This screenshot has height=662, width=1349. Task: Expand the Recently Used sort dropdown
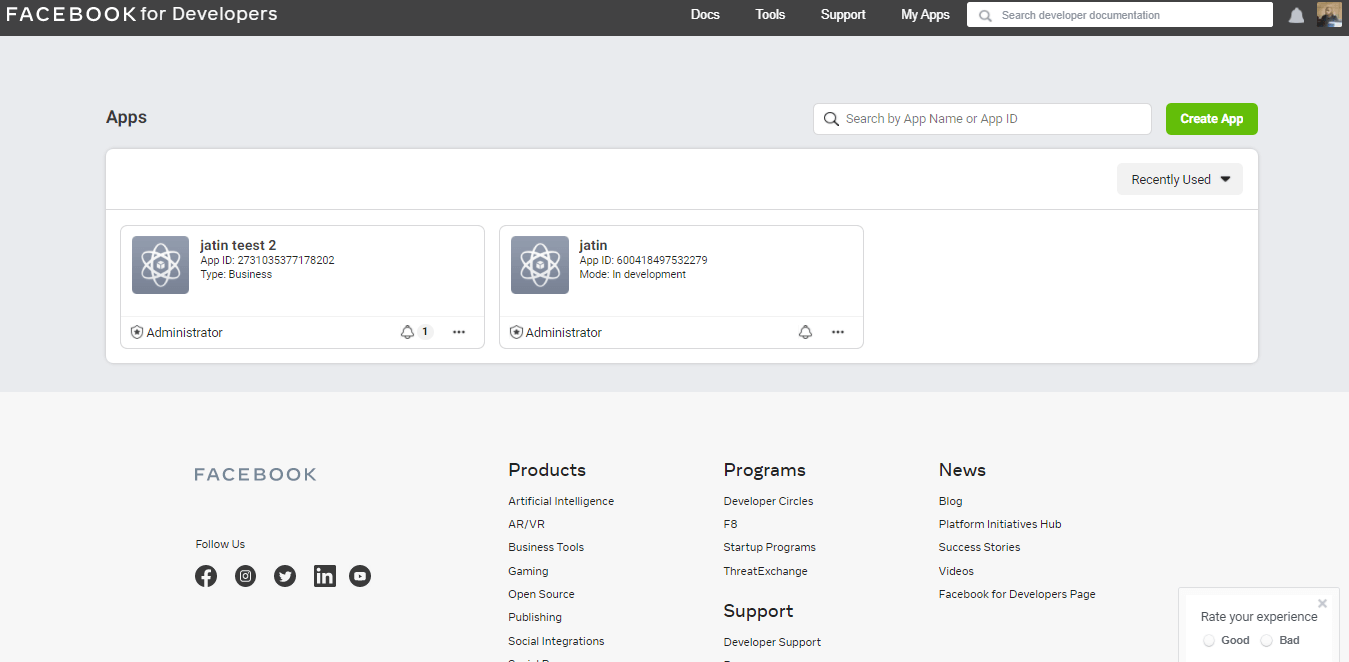point(1180,180)
